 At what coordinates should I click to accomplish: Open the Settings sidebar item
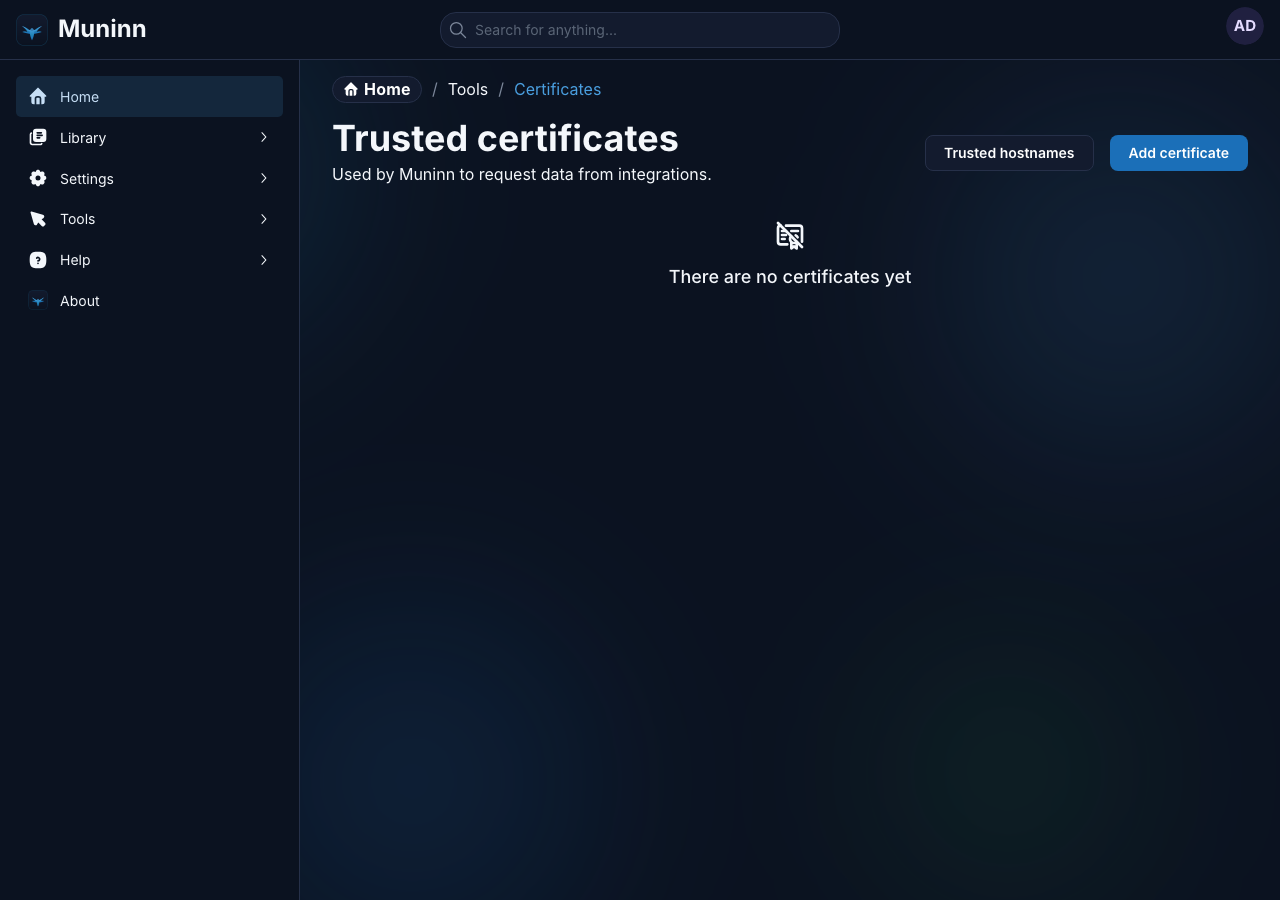click(x=149, y=178)
